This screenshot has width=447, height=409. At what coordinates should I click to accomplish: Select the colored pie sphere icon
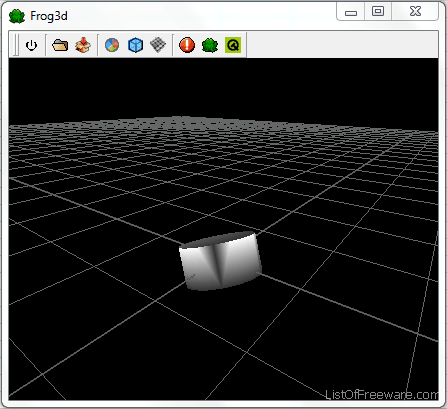[112, 45]
